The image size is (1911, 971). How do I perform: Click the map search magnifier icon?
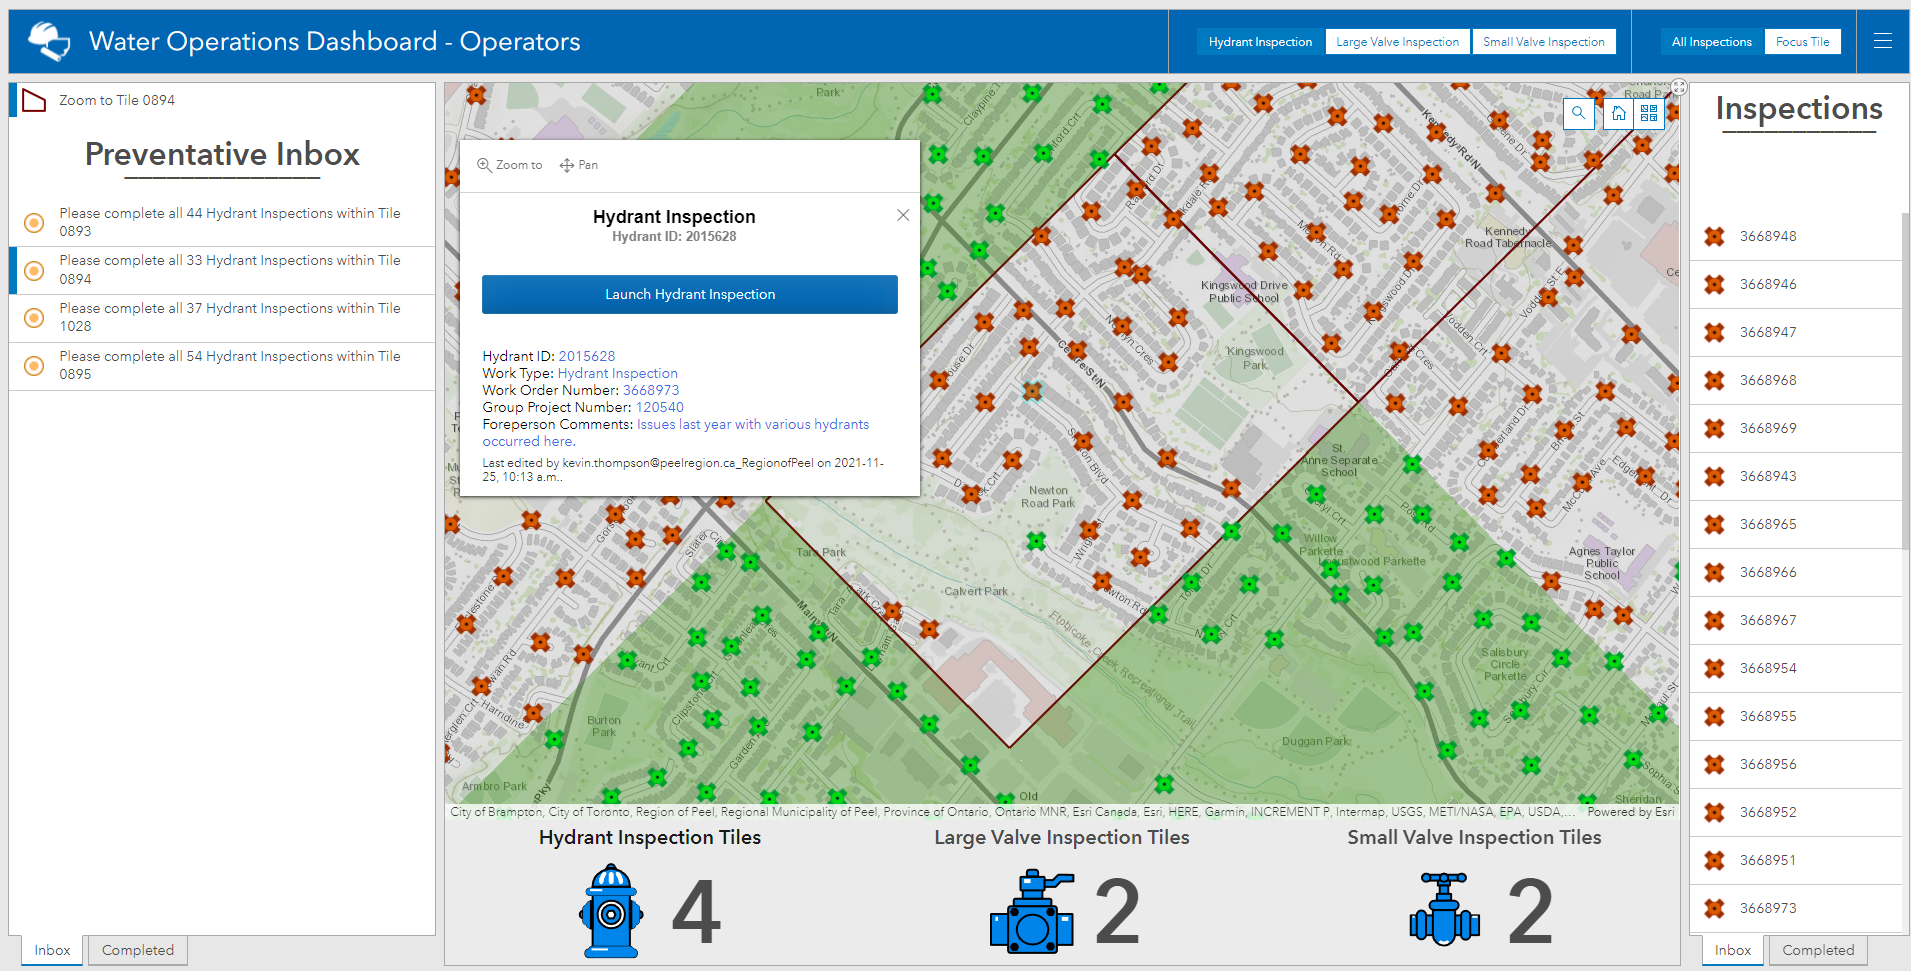click(1578, 113)
